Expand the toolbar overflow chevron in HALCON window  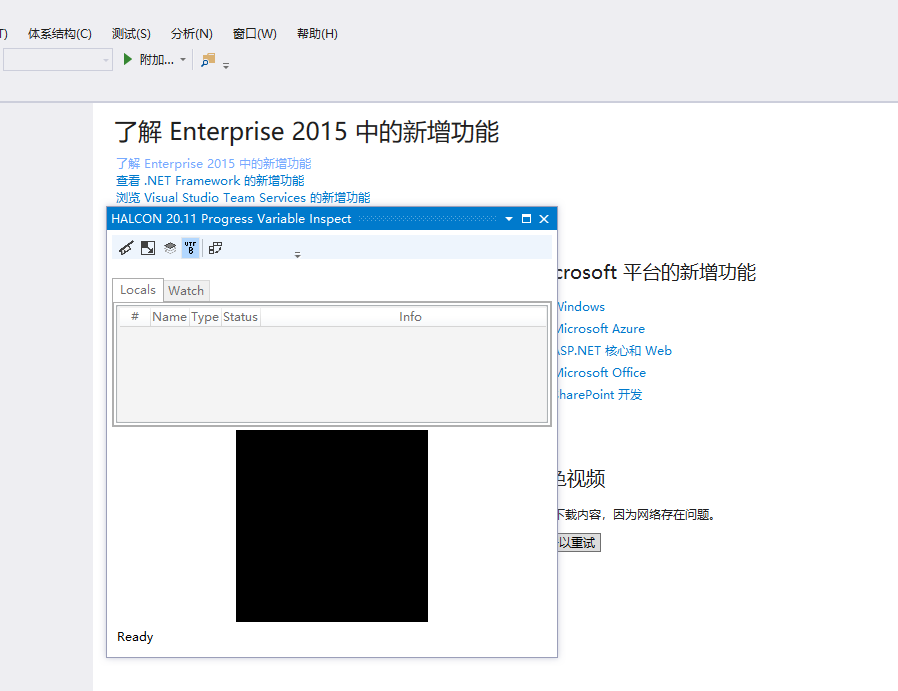[297, 254]
